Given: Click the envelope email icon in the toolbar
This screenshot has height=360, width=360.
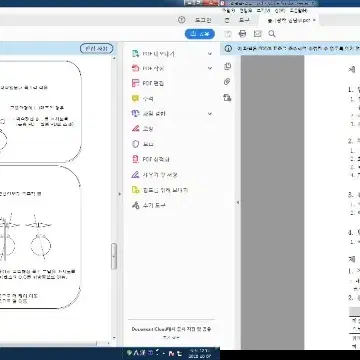Looking at the screenshot, I should [258, 34].
